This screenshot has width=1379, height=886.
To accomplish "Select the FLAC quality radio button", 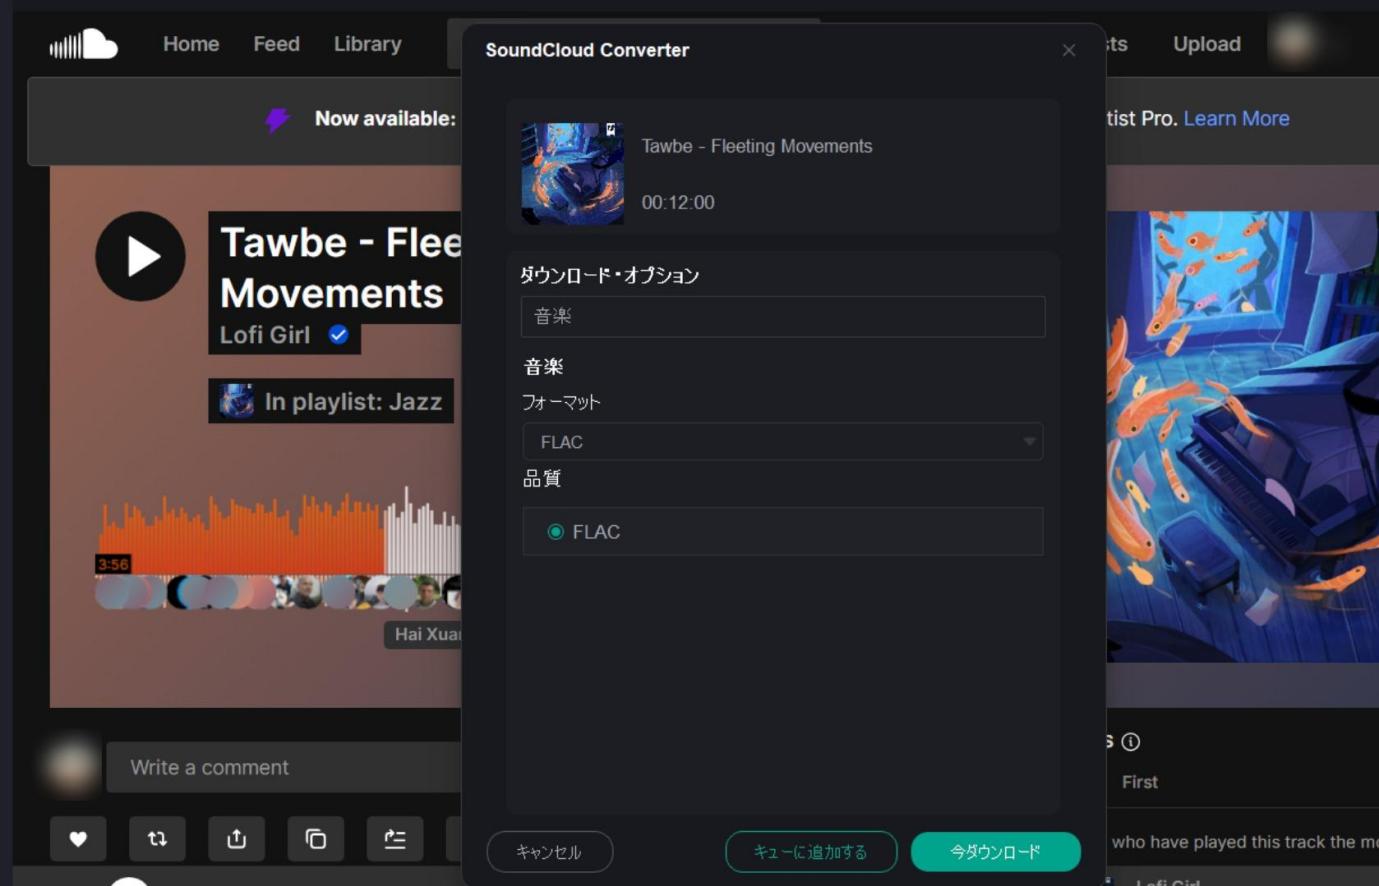I will [x=556, y=532].
